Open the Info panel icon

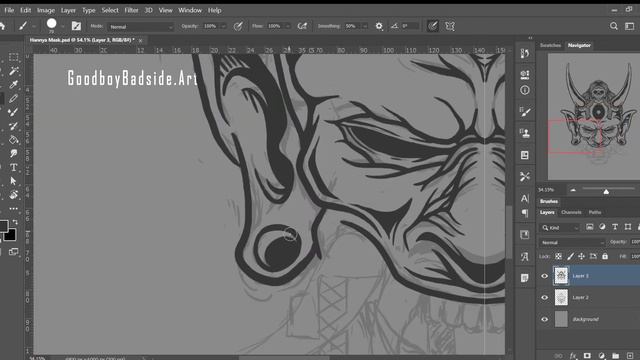(x=525, y=90)
